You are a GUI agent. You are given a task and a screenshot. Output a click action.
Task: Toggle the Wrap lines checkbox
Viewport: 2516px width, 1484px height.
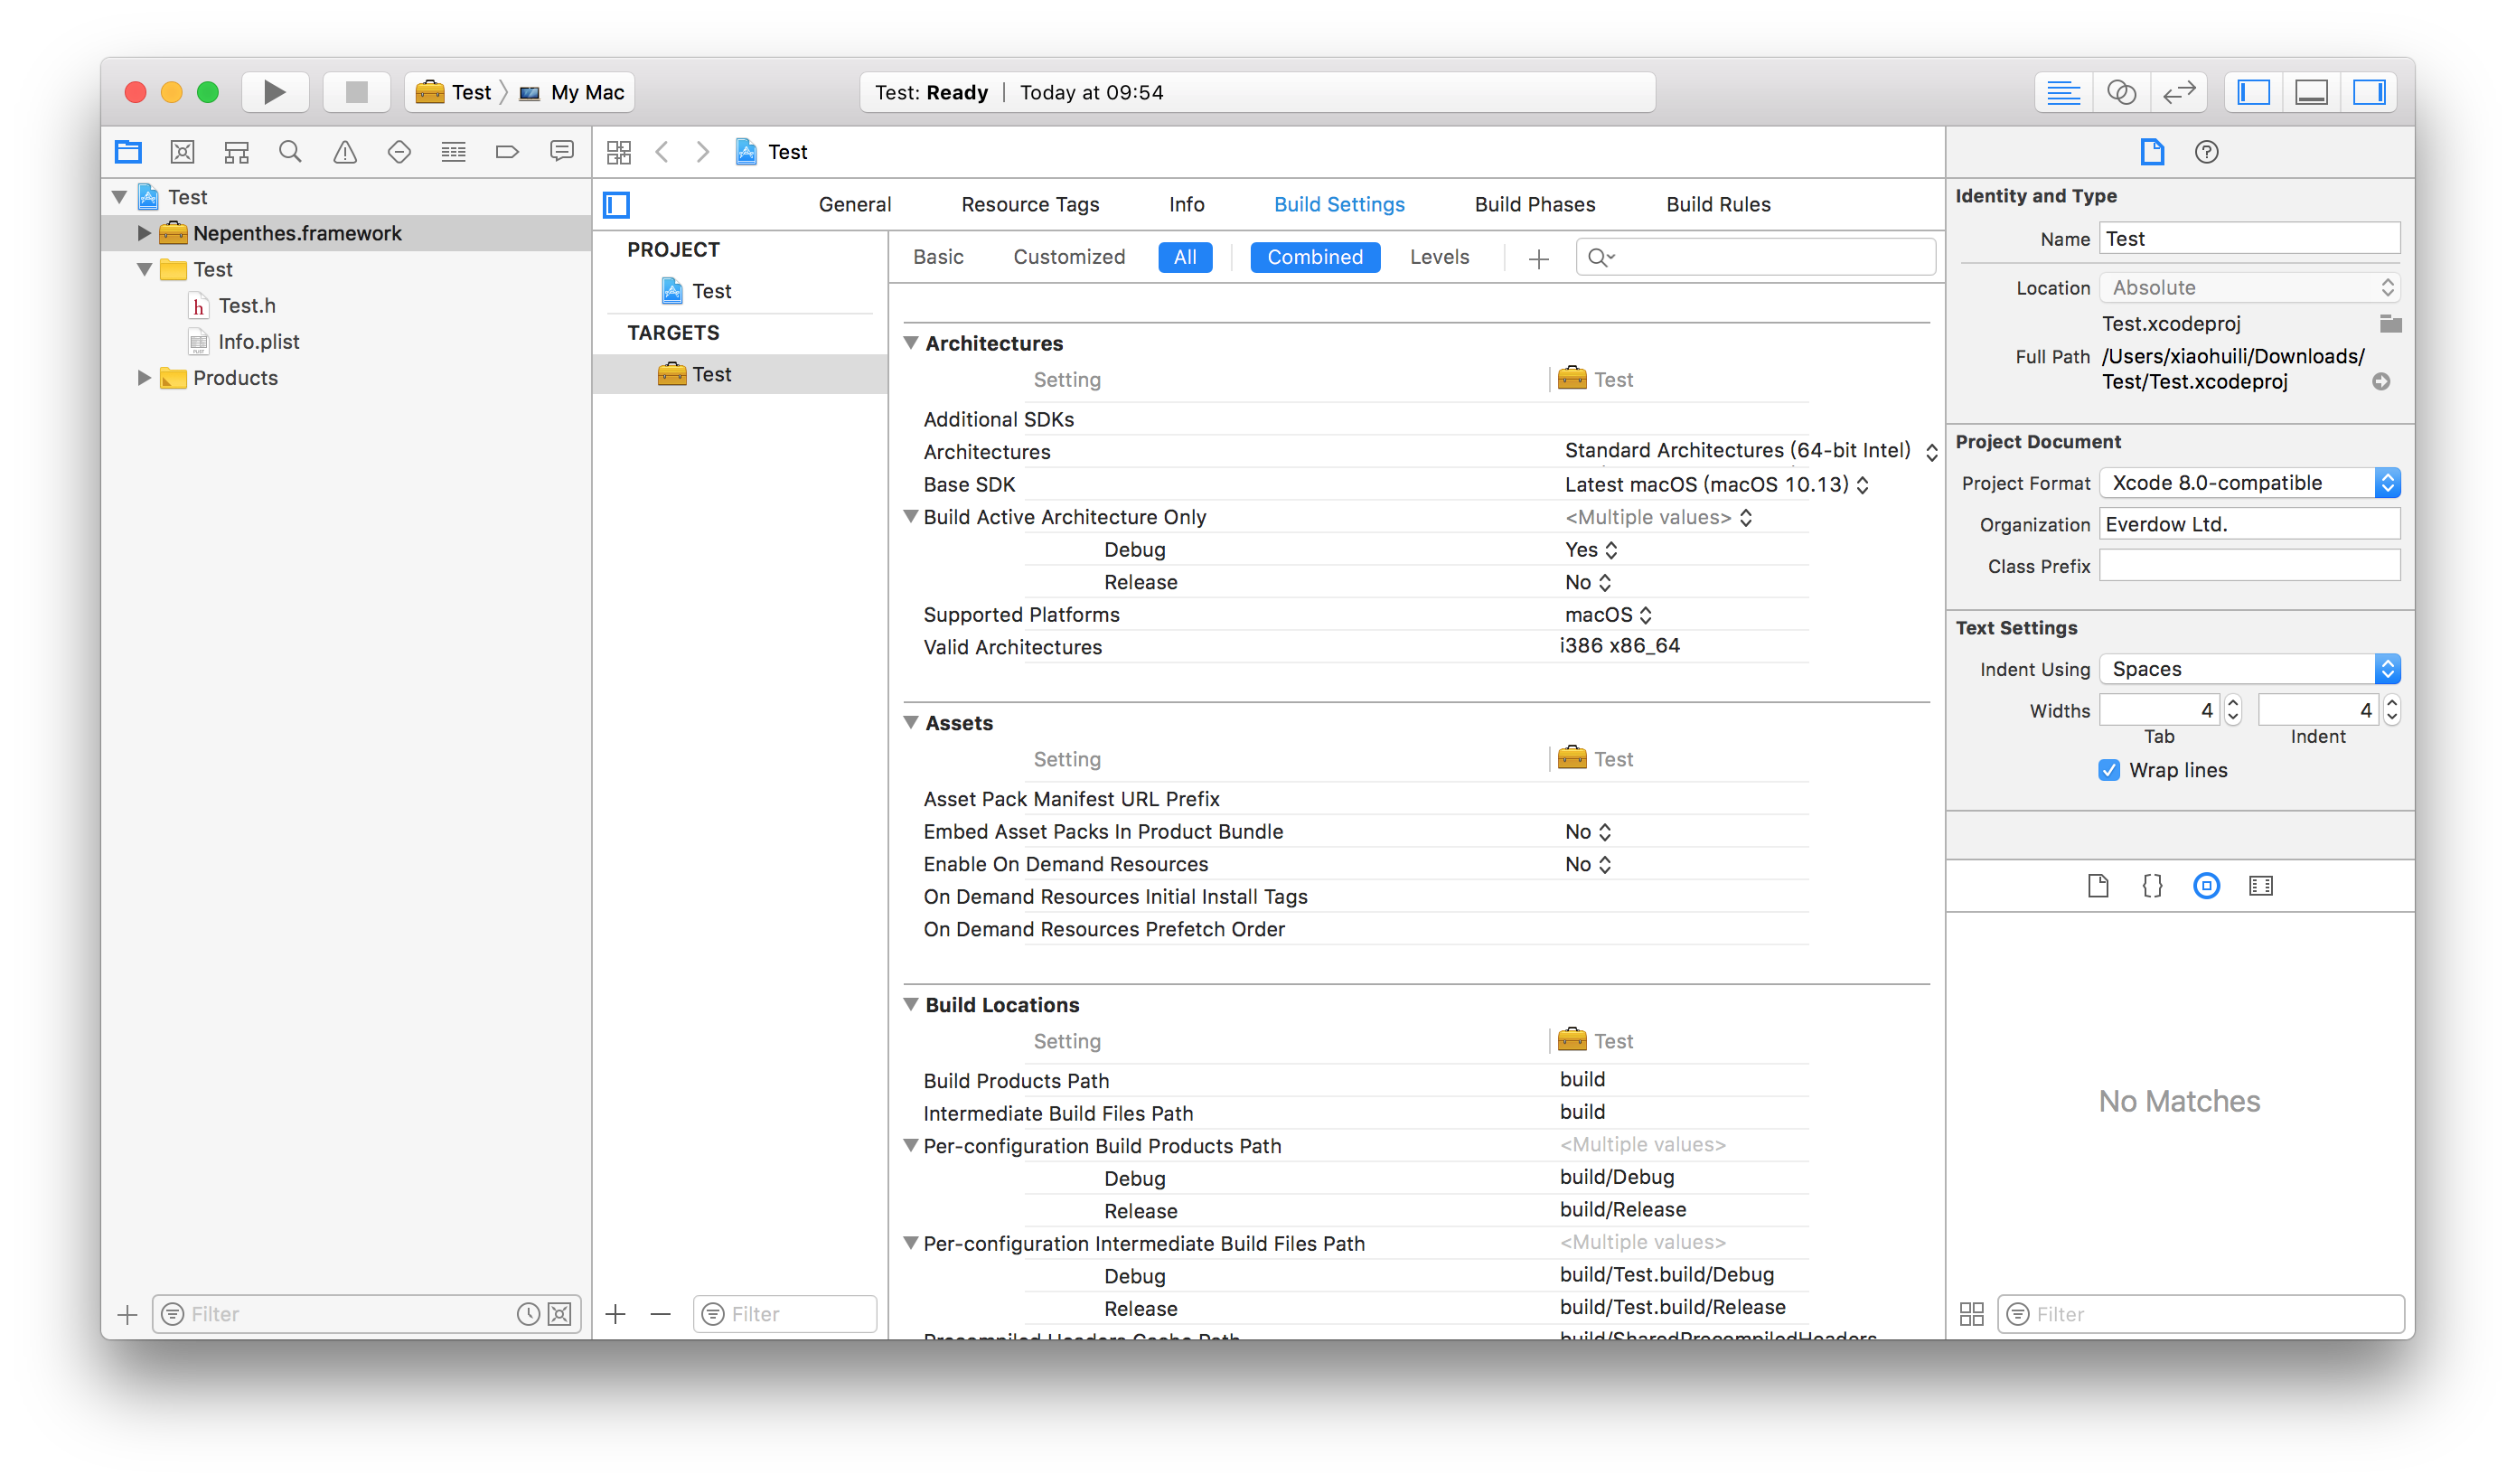tap(2109, 770)
